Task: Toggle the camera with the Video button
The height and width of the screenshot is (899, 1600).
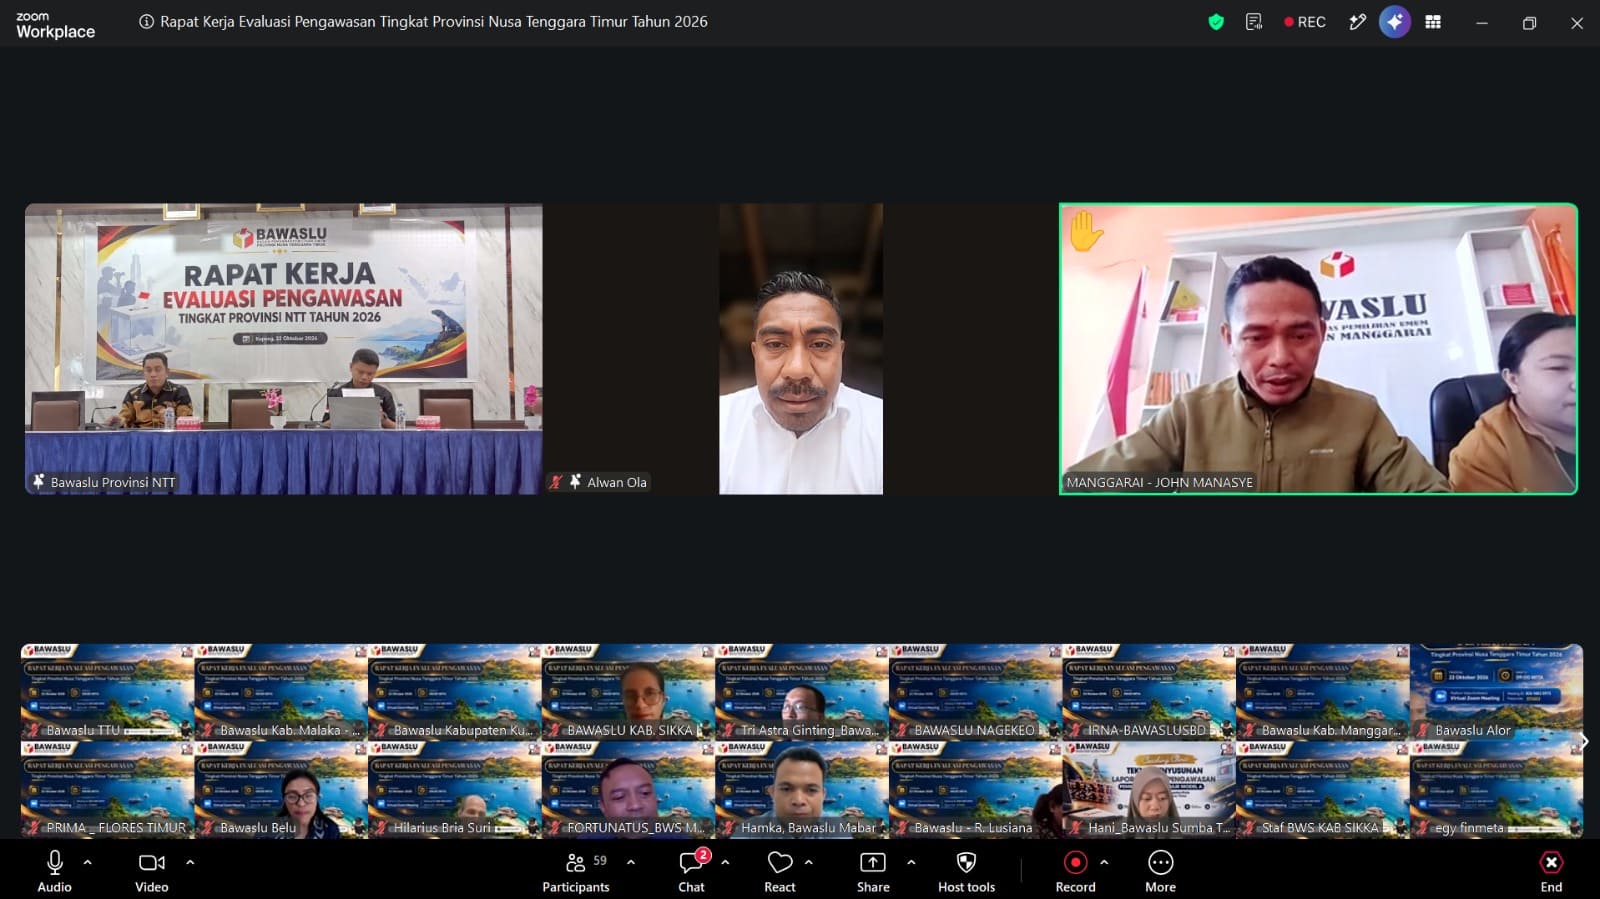Action: 152,870
